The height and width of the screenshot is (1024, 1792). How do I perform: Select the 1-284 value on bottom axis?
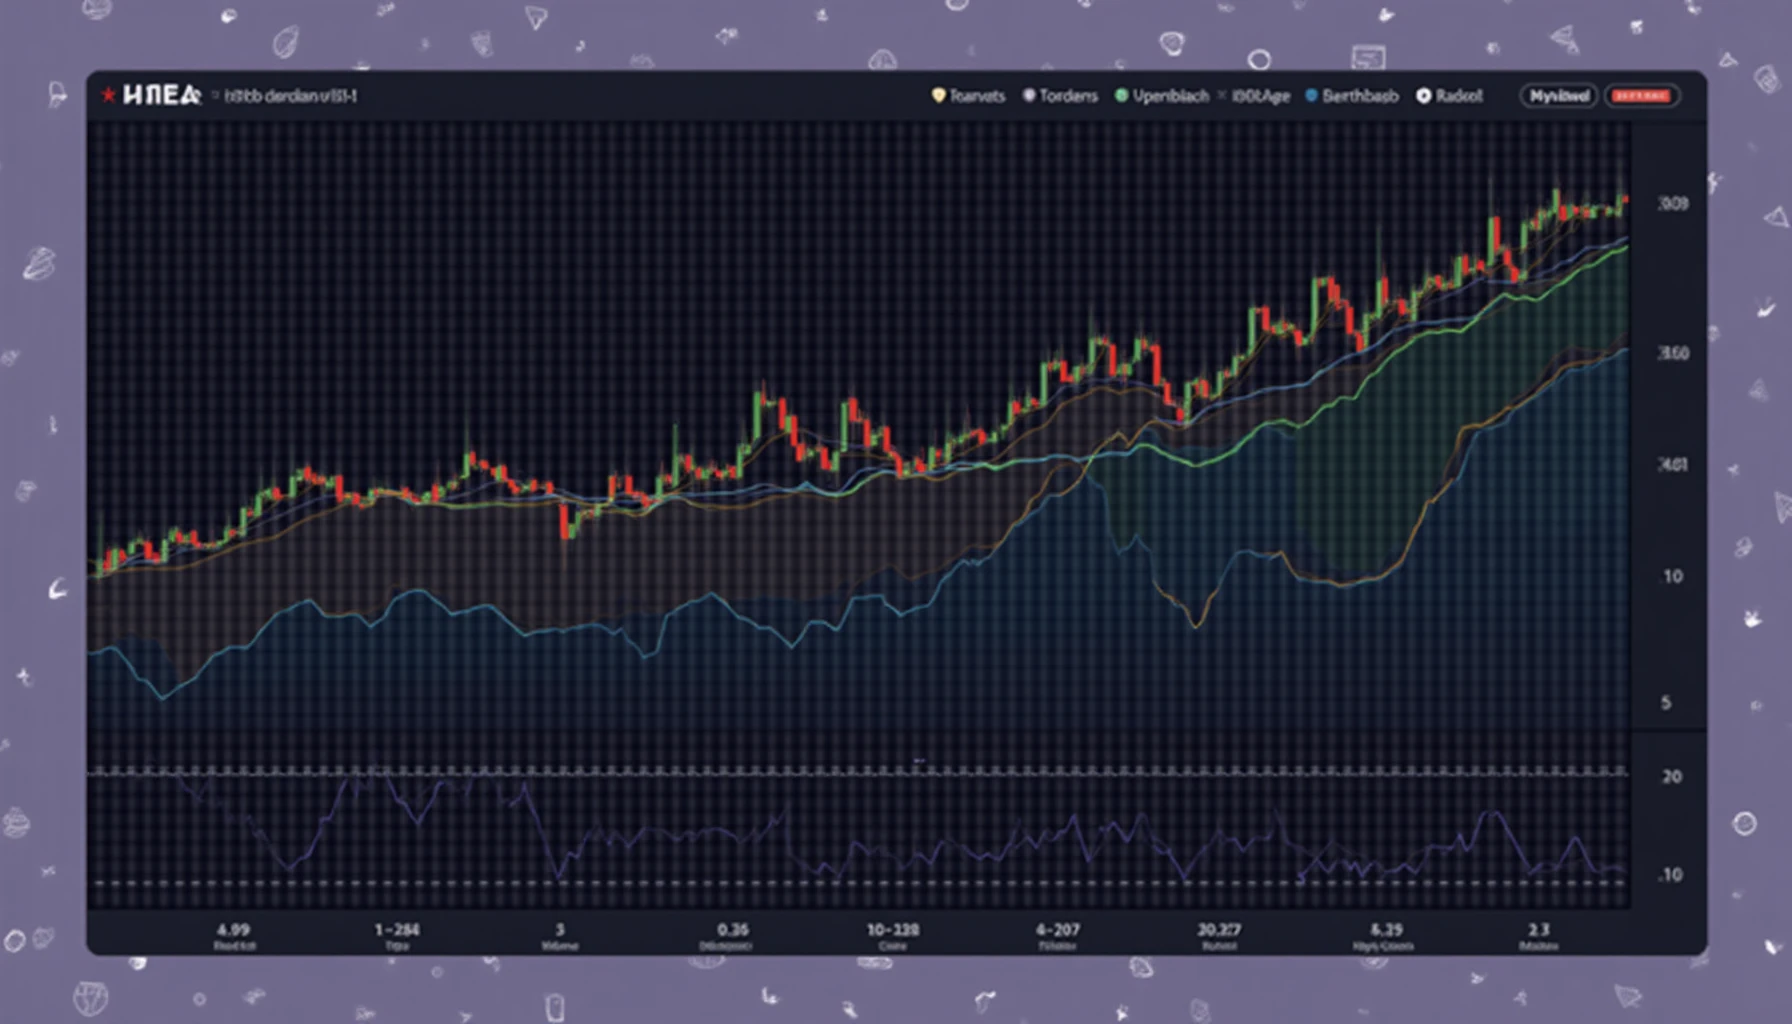coord(397,929)
